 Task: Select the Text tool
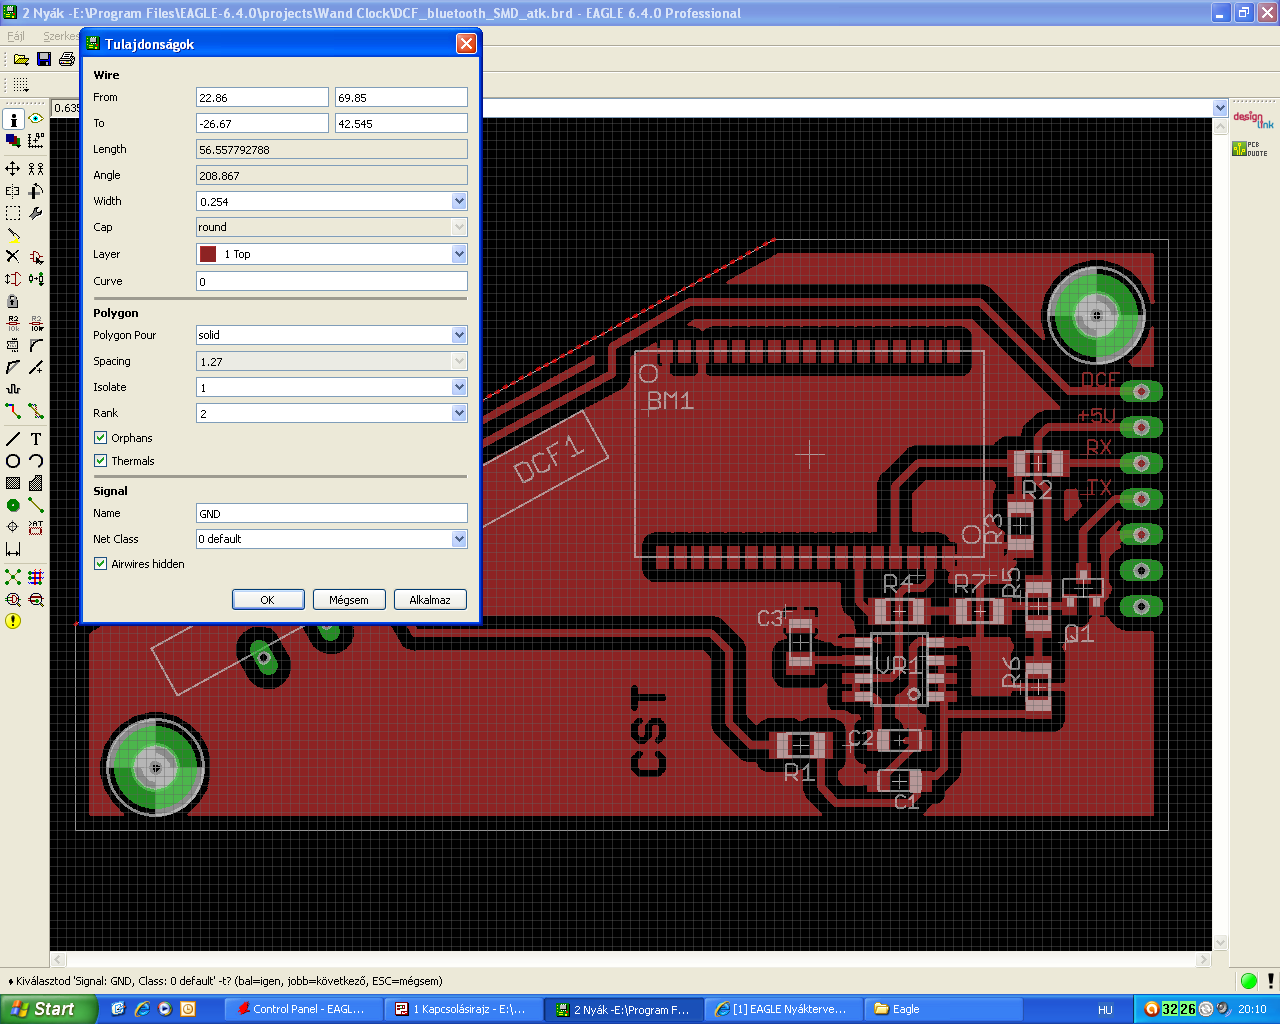coord(36,439)
